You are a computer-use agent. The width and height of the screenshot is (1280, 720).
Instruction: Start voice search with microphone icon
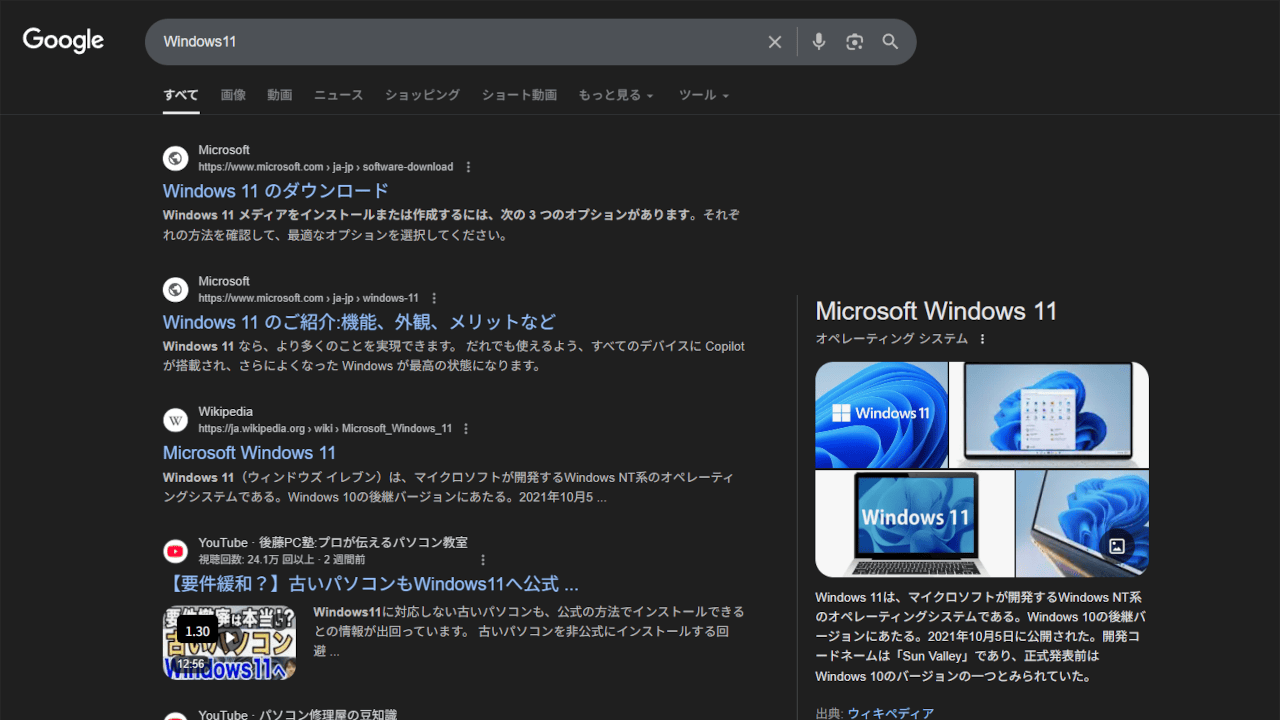click(x=819, y=42)
